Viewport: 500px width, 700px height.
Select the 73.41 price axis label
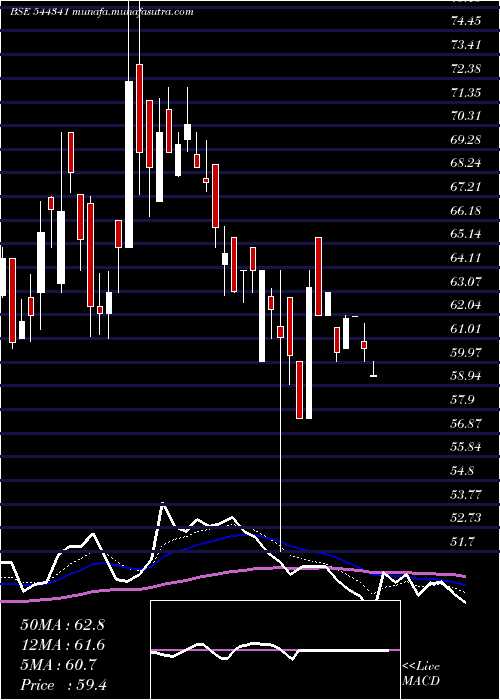pyautogui.click(x=466, y=44)
